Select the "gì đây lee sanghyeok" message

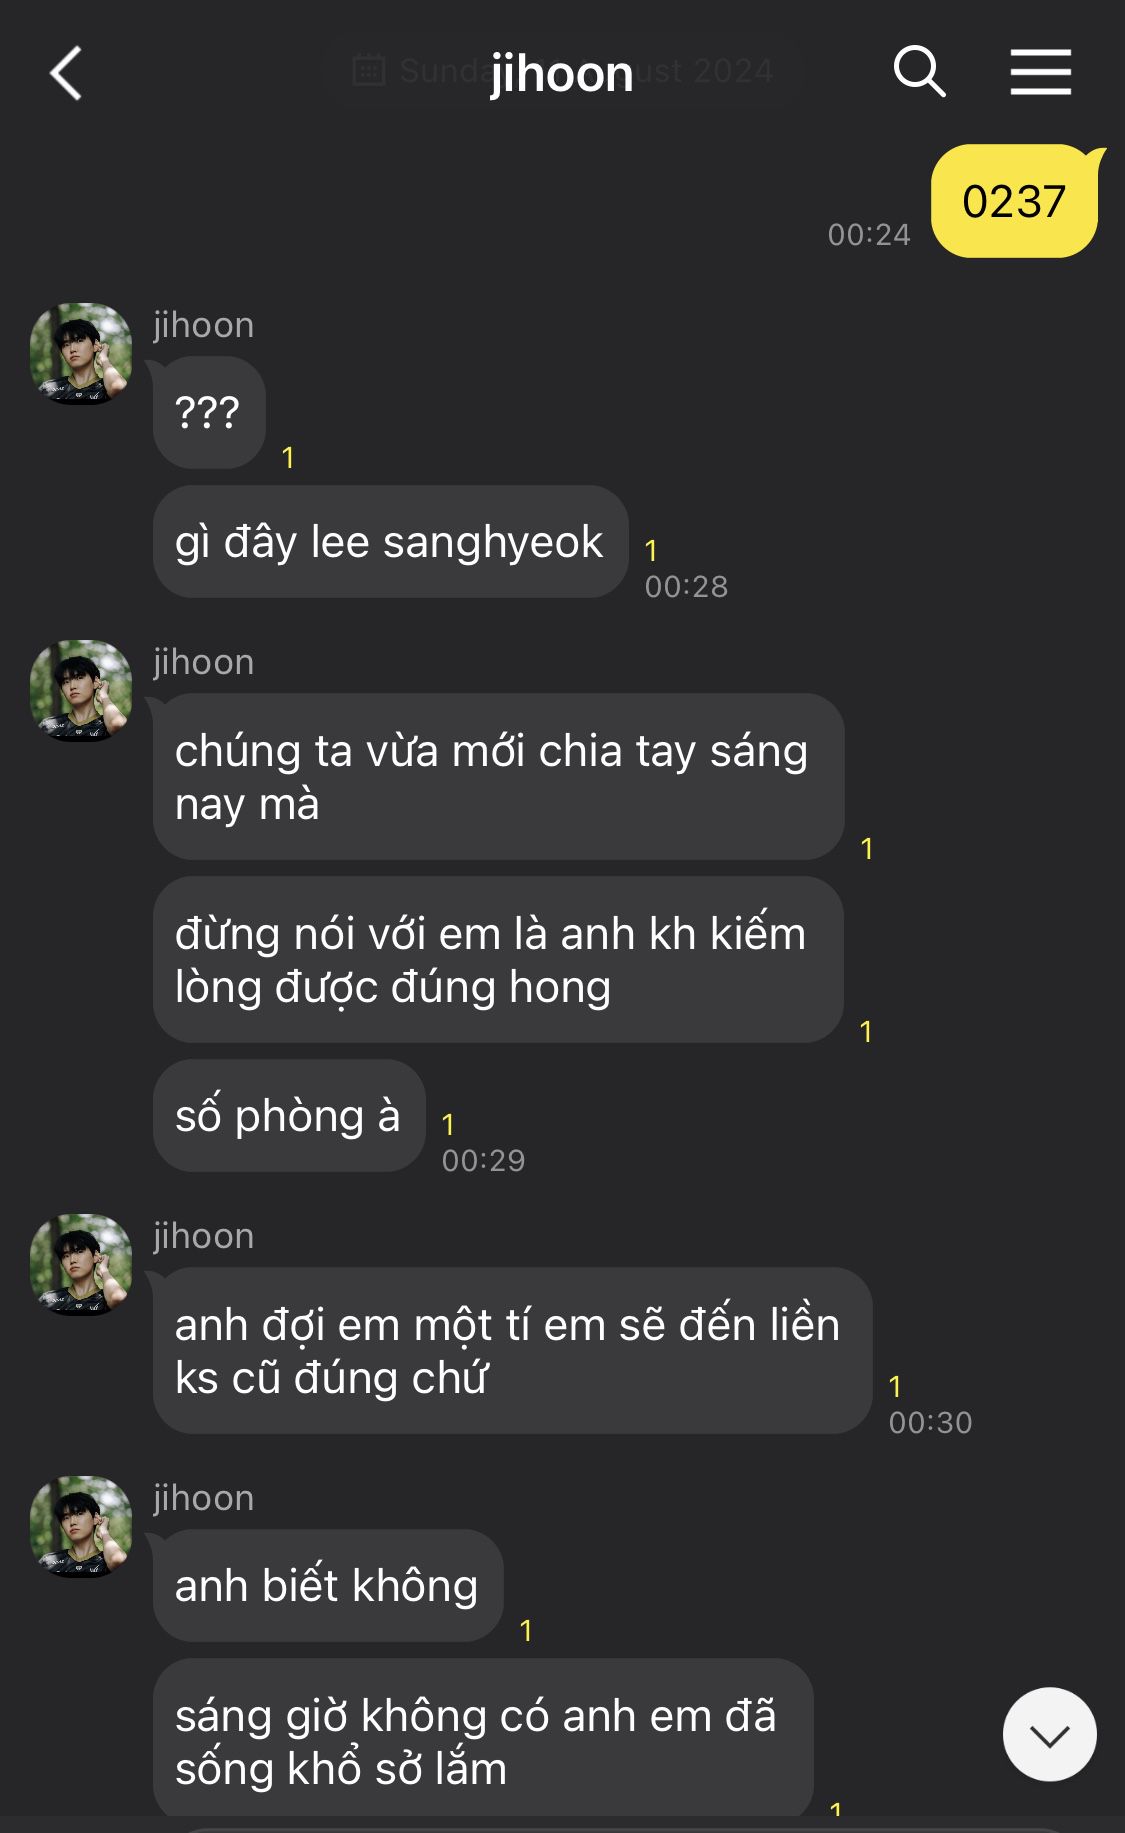(390, 542)
